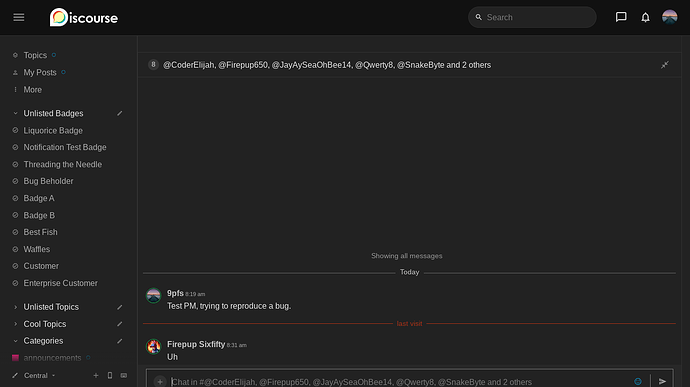Screen dimensions: 690x387
Task: Open Liquorice Badge link
Action: click(53, 130)
